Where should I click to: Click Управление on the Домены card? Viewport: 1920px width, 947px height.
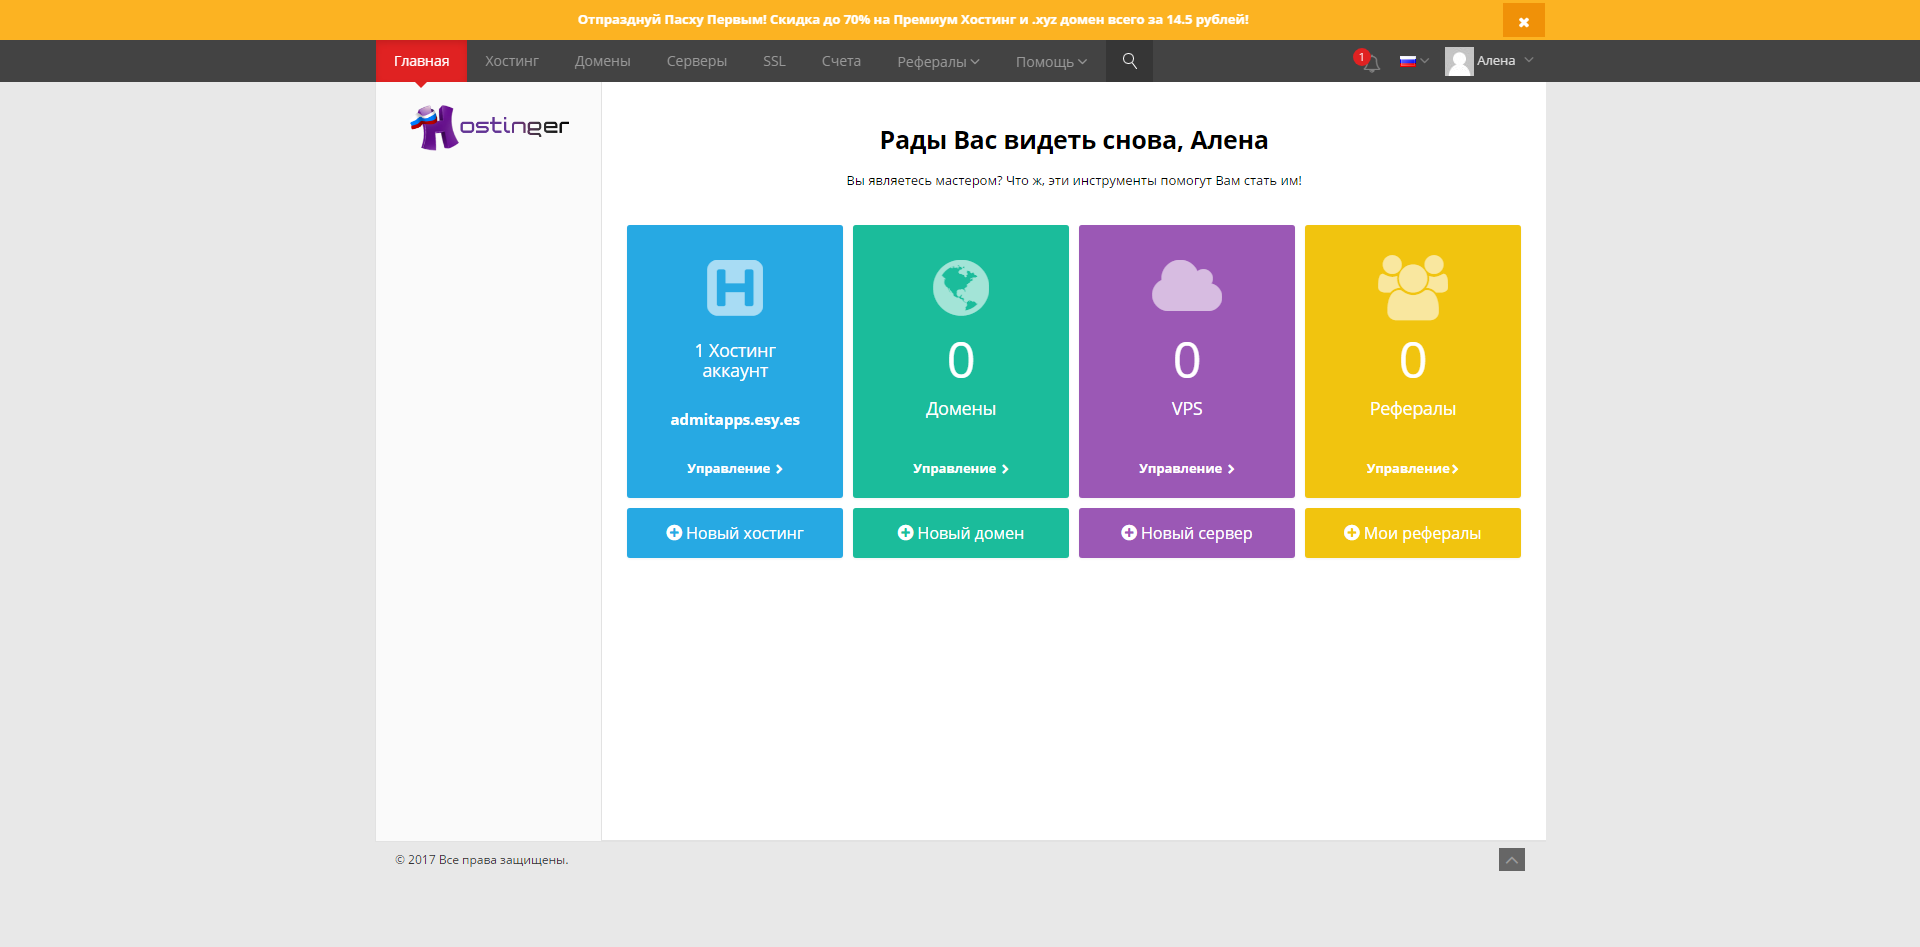[961, 469]
